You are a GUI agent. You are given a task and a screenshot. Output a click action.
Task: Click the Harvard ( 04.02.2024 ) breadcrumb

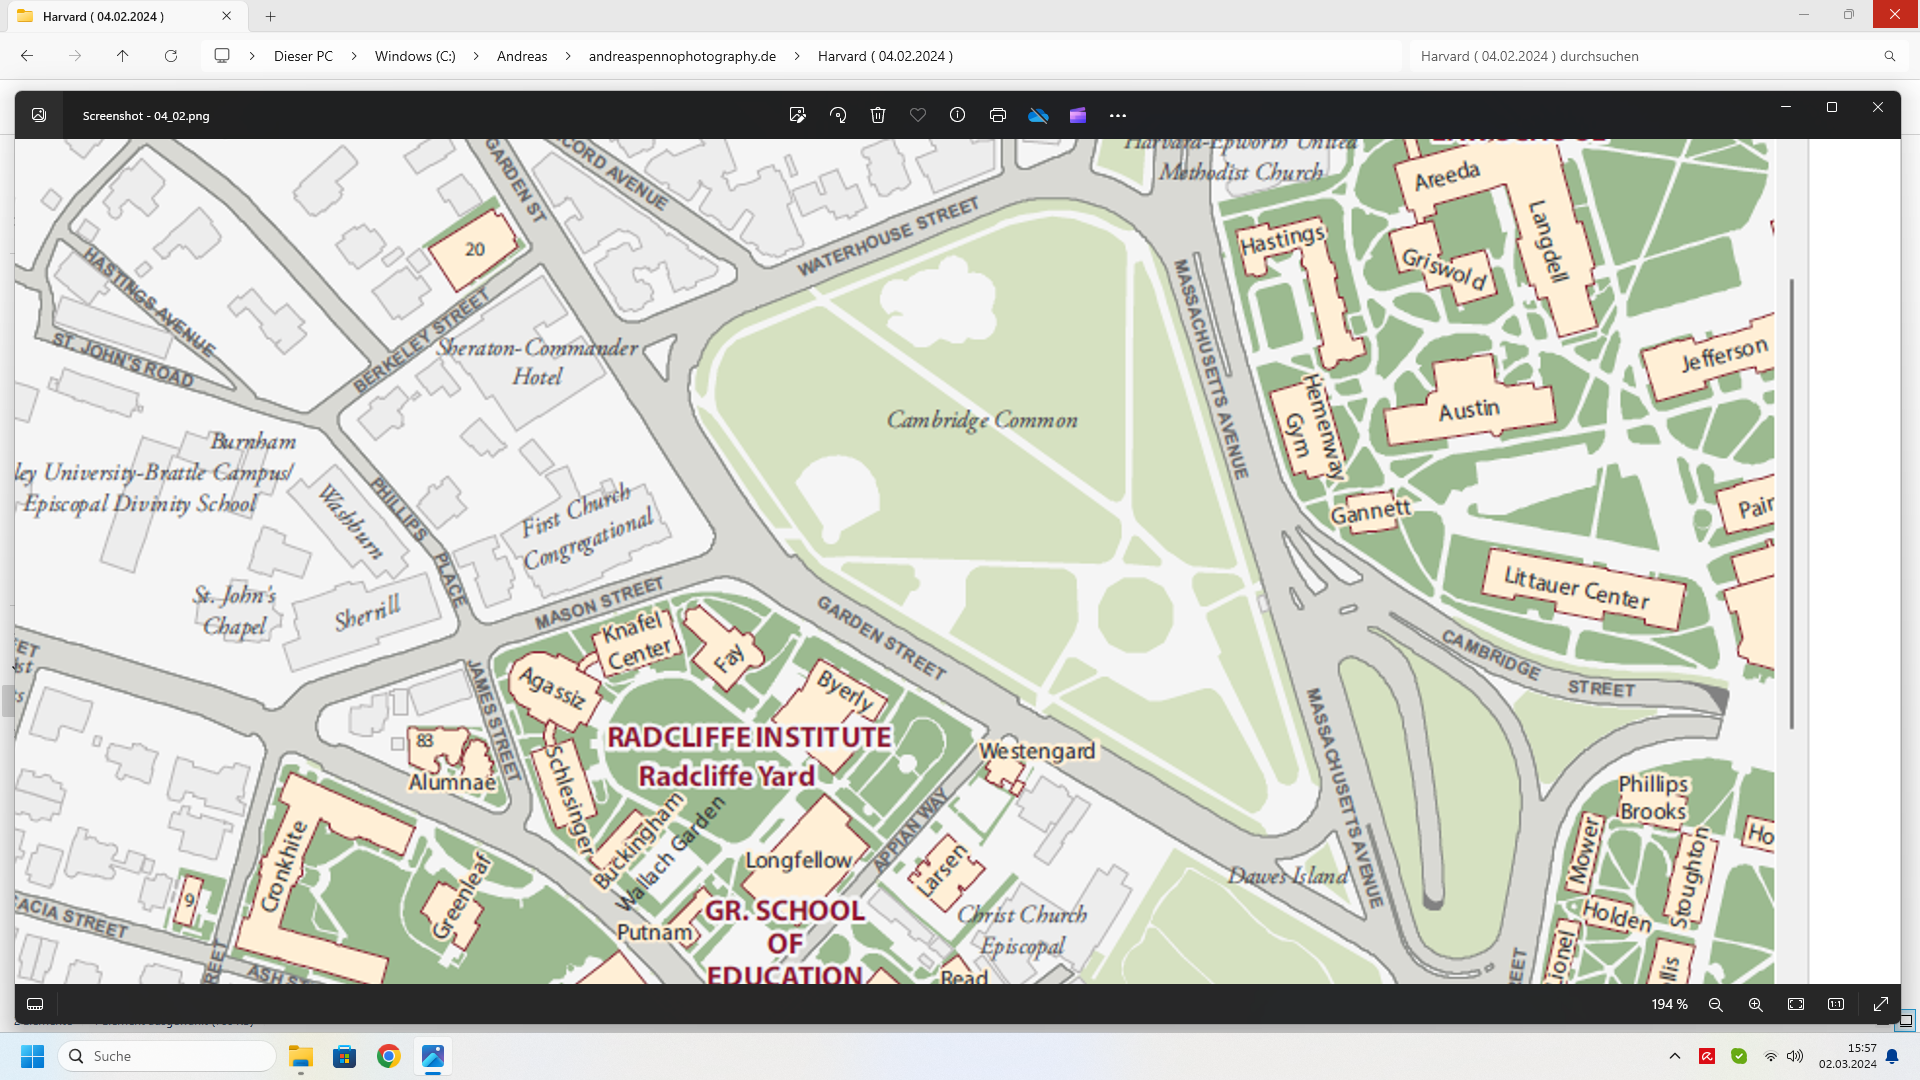coord(885,56)
